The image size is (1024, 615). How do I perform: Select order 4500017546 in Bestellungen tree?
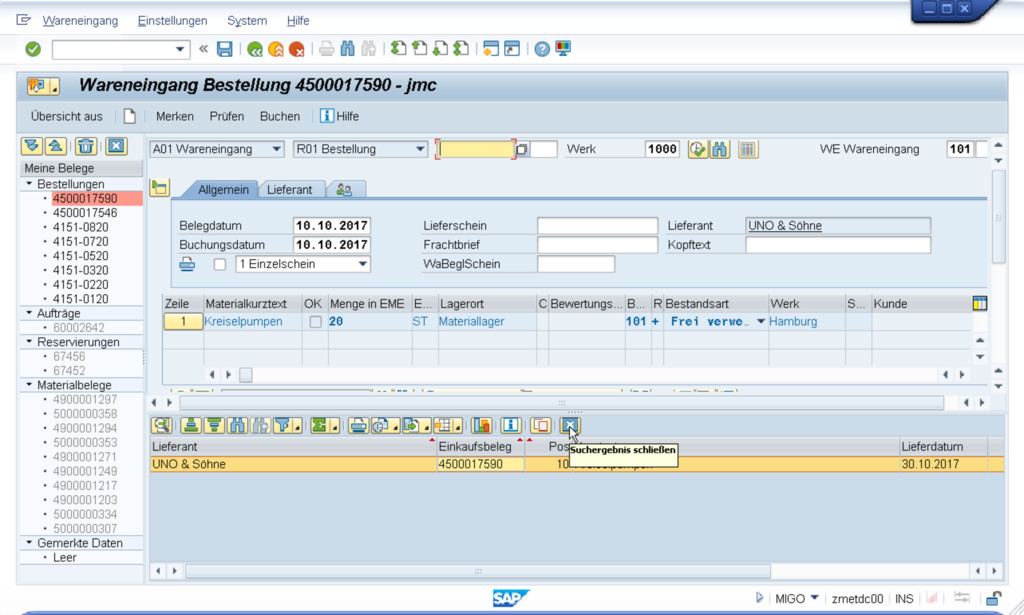coord(85,213)
